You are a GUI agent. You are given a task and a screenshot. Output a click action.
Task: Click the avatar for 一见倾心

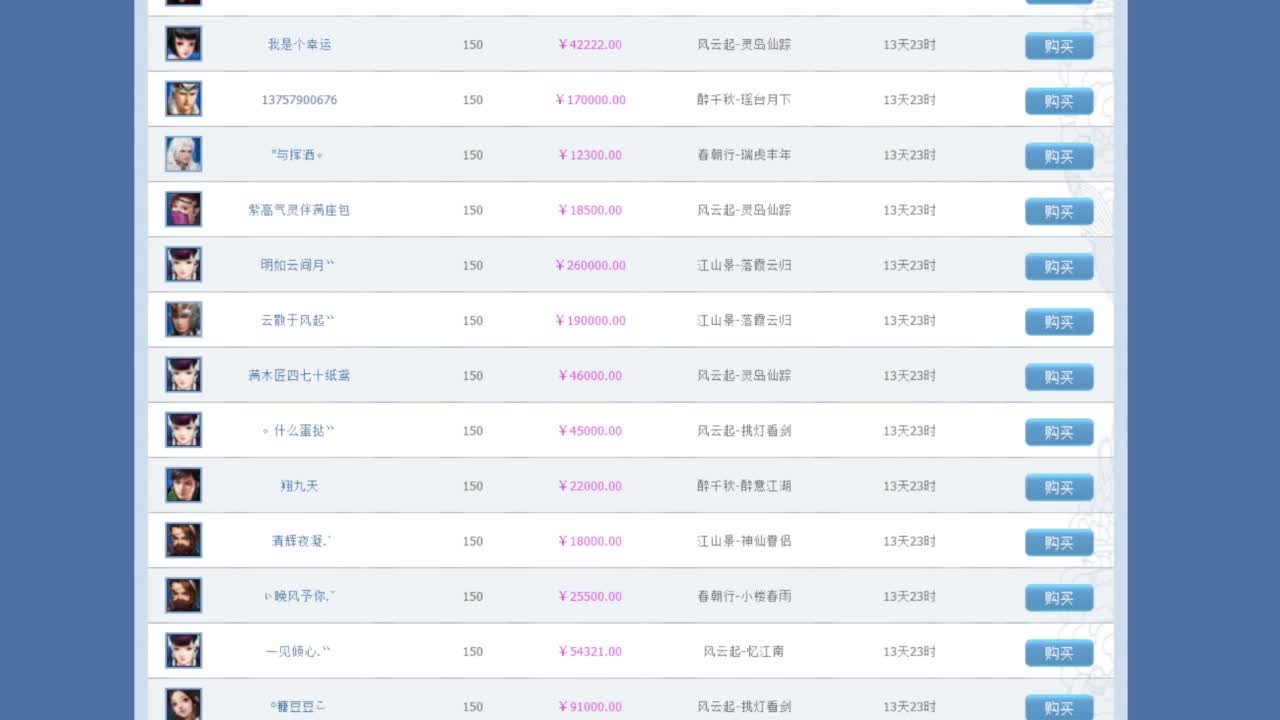coord(183,650)
